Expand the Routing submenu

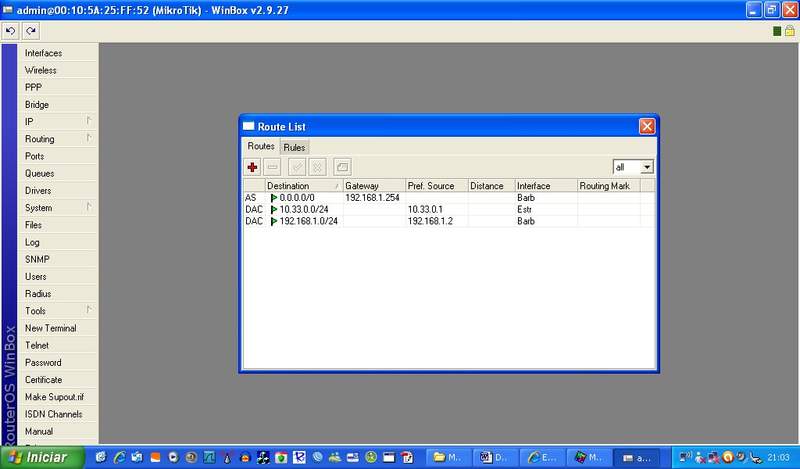tap(57, 139)
